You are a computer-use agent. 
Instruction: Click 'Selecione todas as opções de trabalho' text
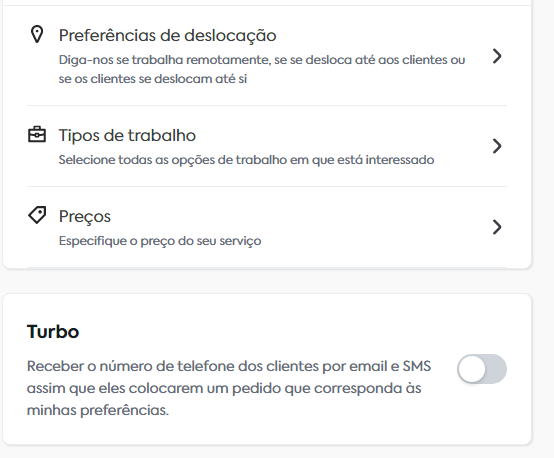click(x=246, y=160)
